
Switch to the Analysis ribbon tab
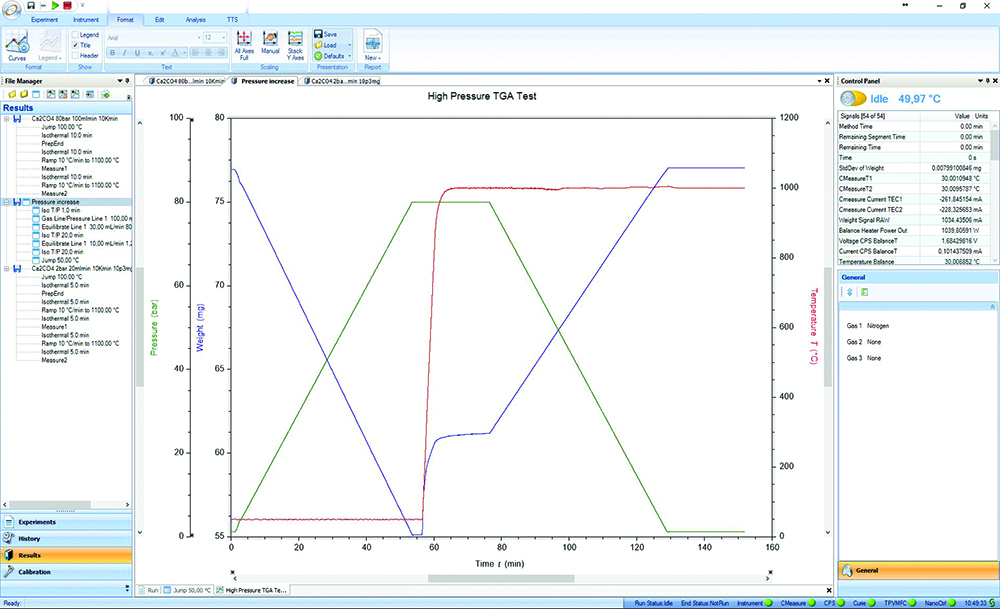click(196, 19)
